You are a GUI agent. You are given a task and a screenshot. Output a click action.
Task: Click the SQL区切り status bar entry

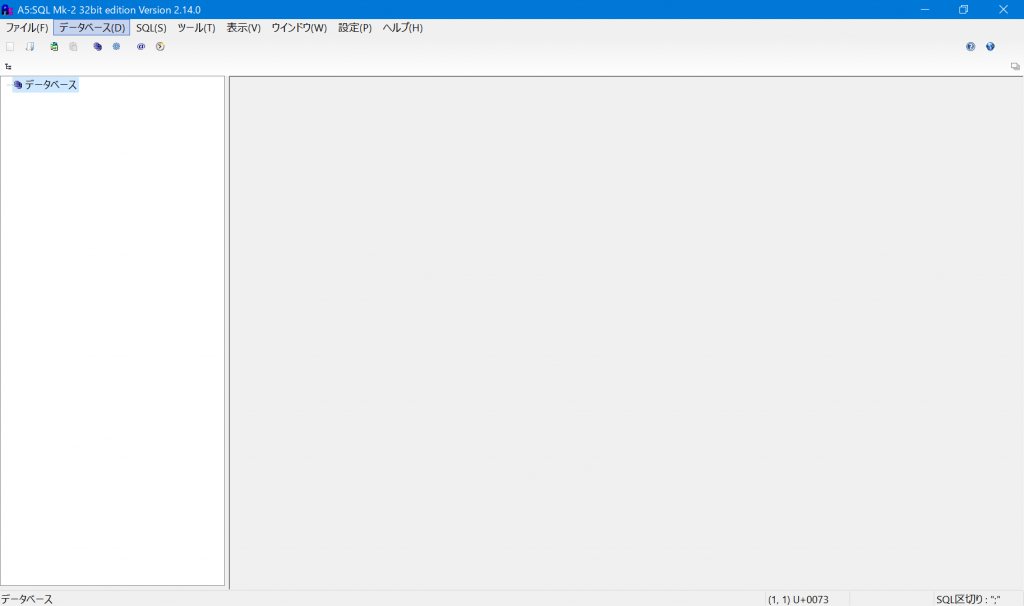(x=968, y=599)
